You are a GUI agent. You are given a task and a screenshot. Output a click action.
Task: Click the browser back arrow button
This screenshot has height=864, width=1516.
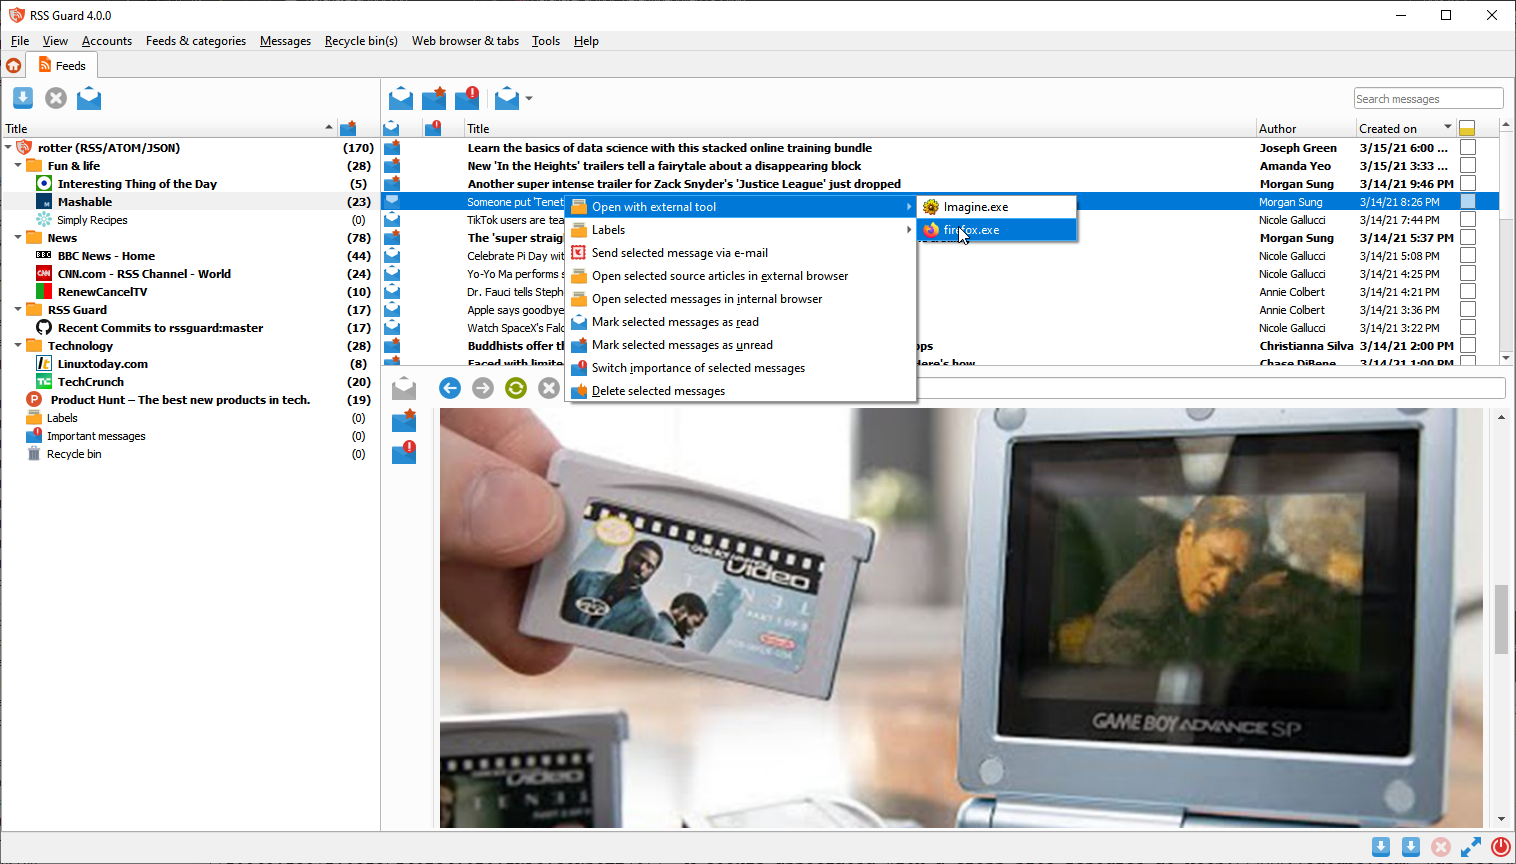click(450, 388)
